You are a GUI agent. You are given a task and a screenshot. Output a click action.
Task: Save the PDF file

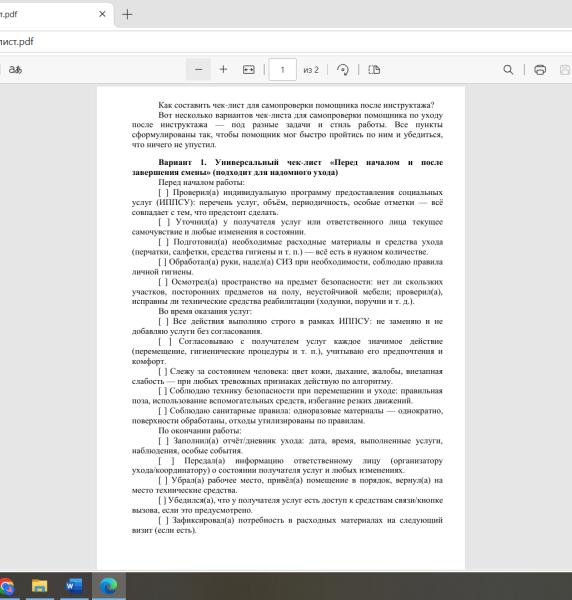point(565,70)
